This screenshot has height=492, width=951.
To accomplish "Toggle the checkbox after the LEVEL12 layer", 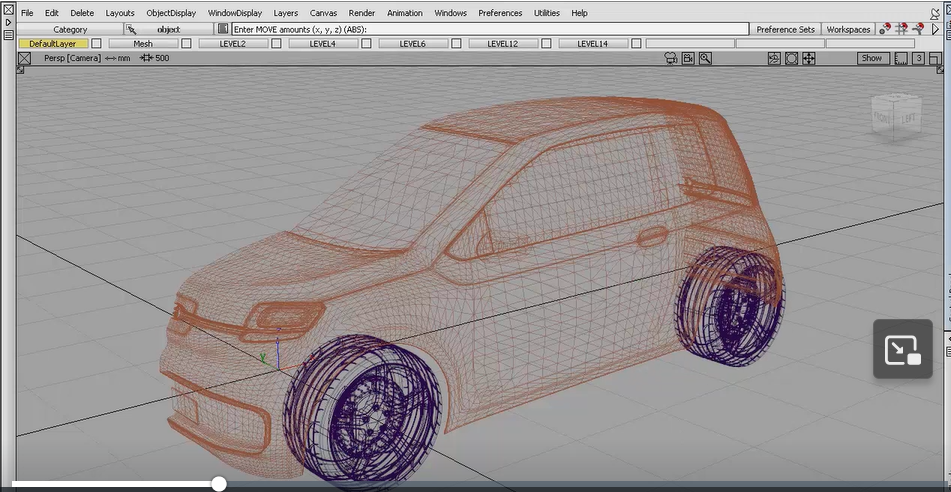I will click(546, 44).
